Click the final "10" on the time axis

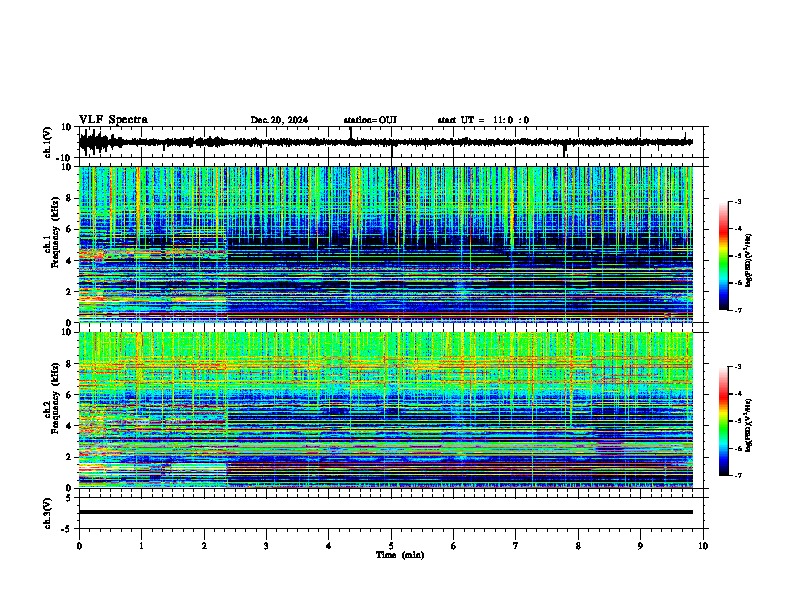pos(703,546)
